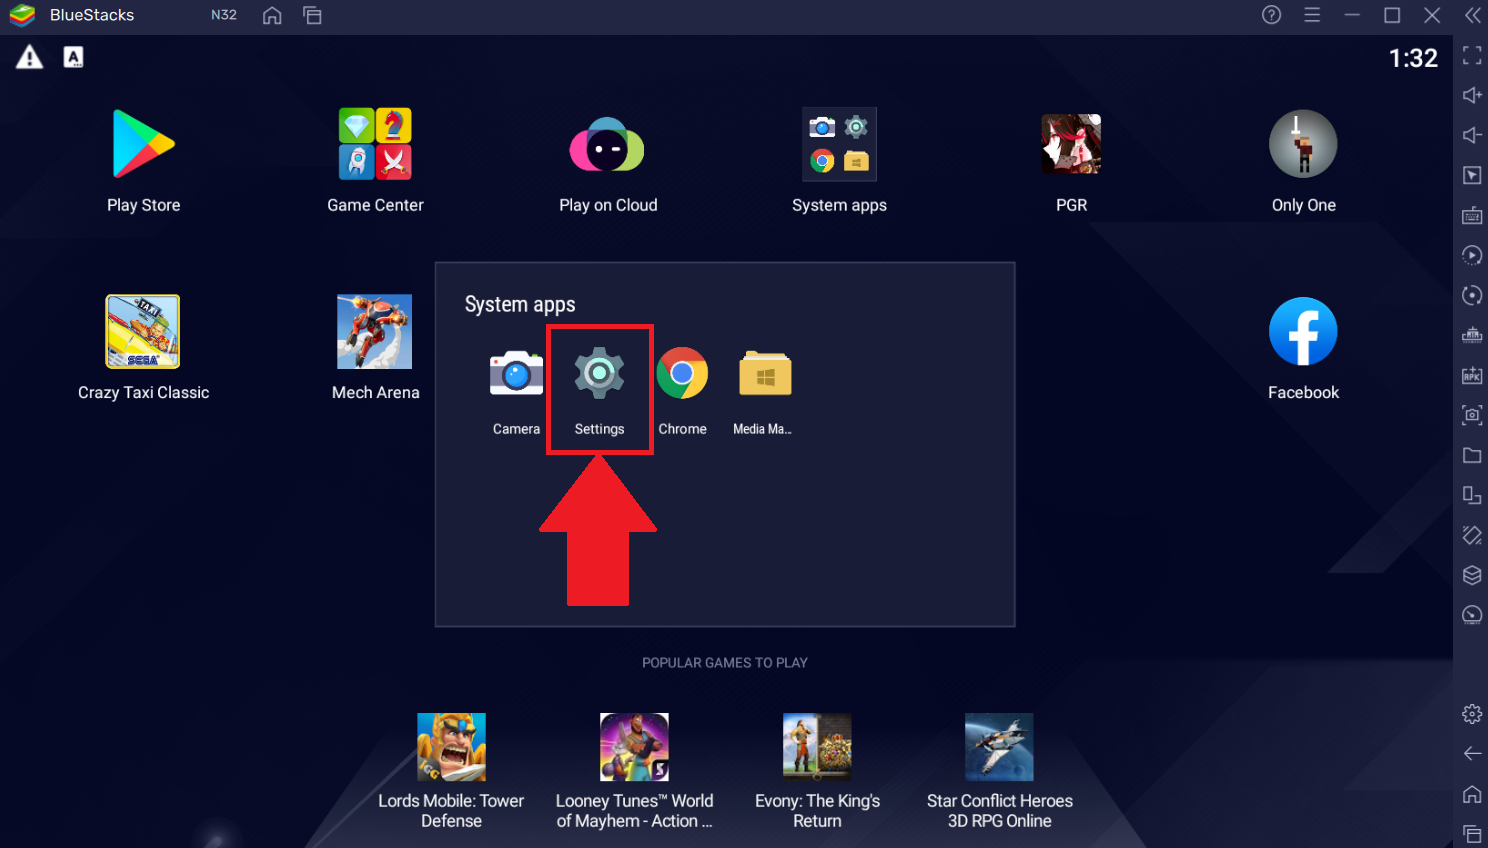Open the System apps folder icon

click(839, 144)
